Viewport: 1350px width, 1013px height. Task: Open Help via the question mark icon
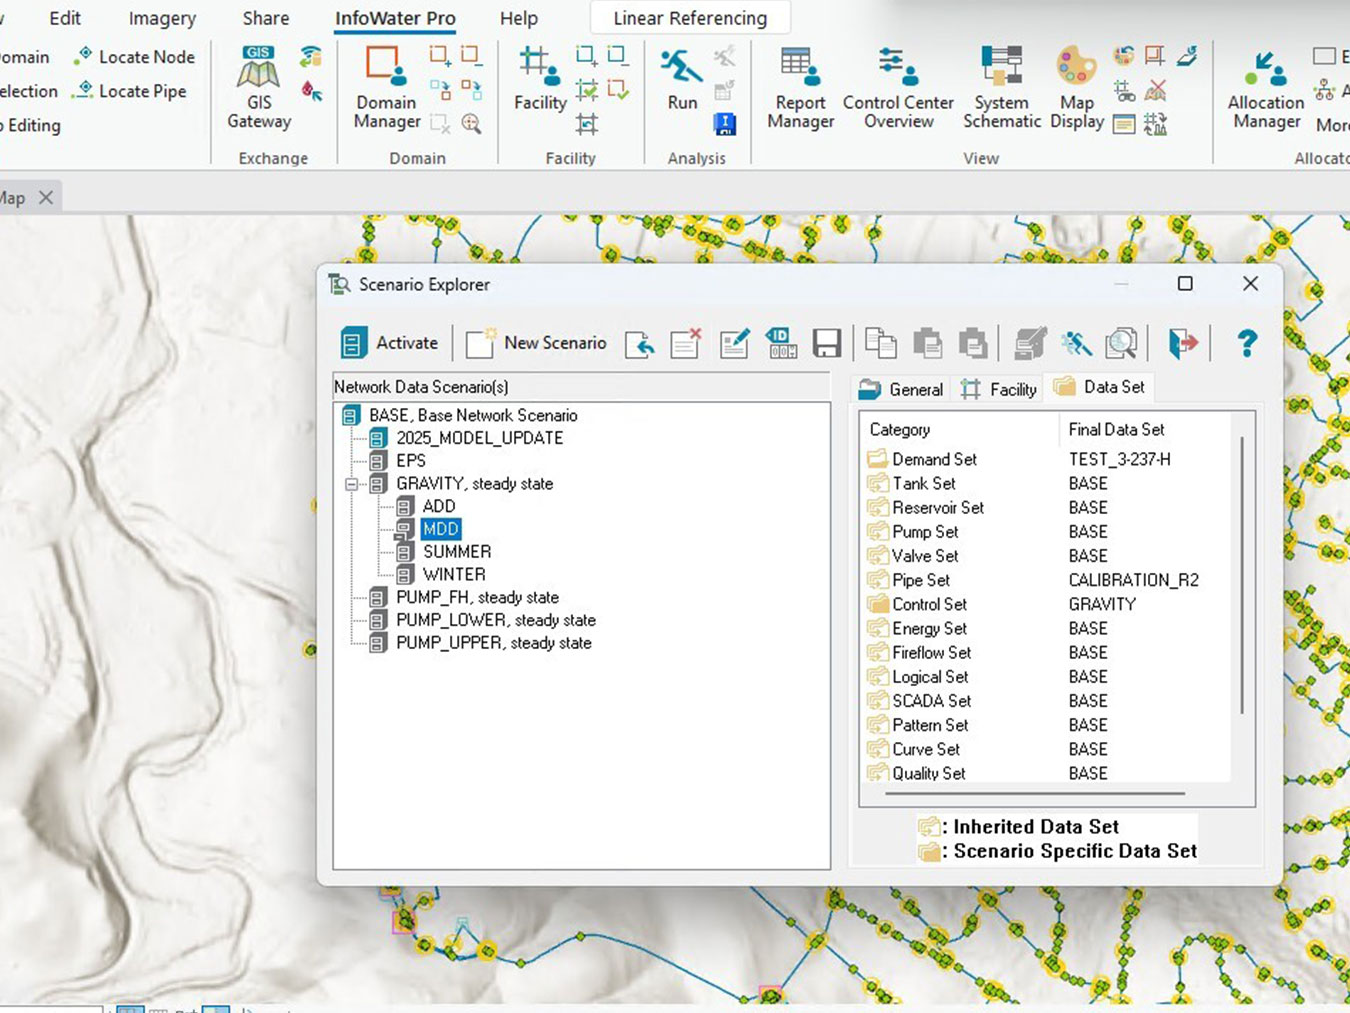pyautogui.click(x=1246, y=343)
